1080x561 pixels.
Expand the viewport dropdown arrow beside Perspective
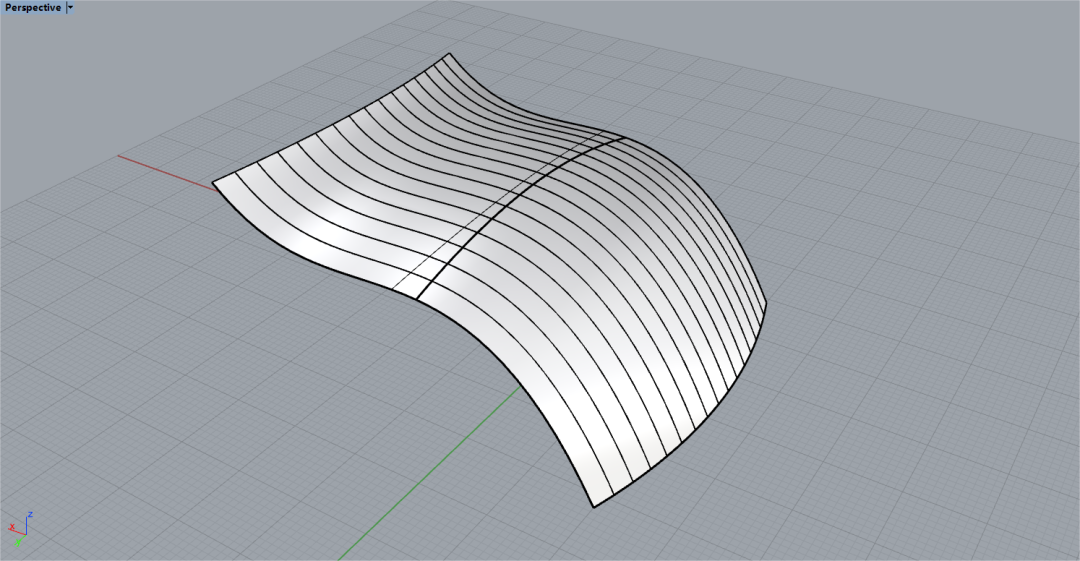tap(70, 8)
